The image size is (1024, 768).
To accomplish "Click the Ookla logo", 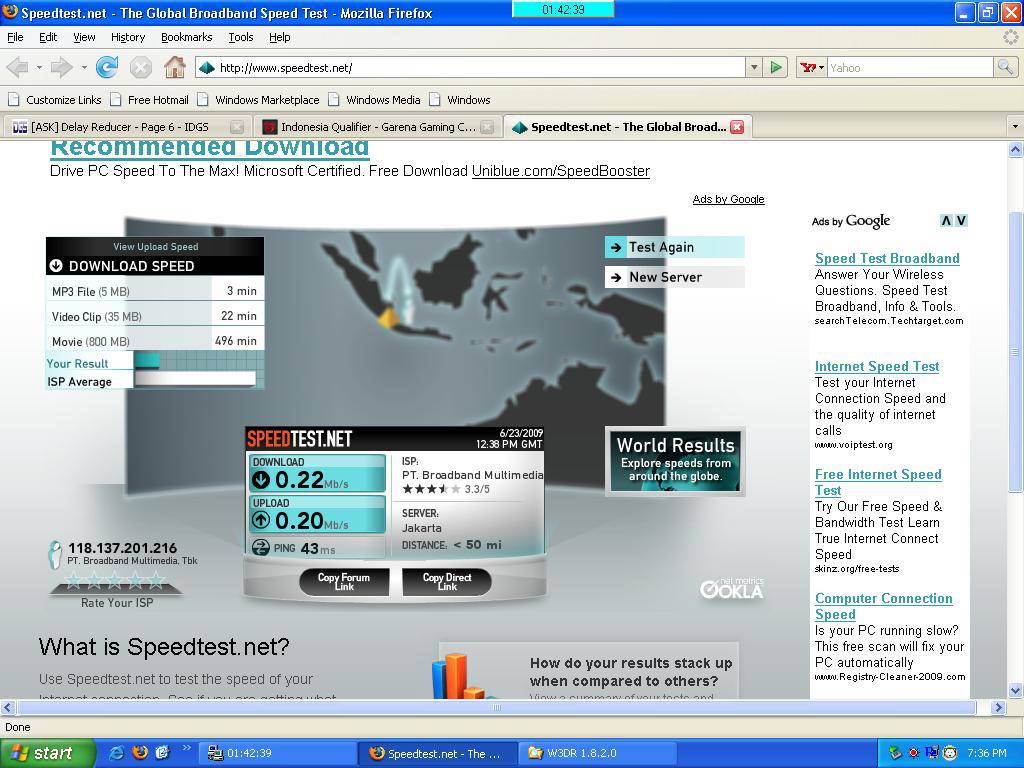I will tap(731, 588).
